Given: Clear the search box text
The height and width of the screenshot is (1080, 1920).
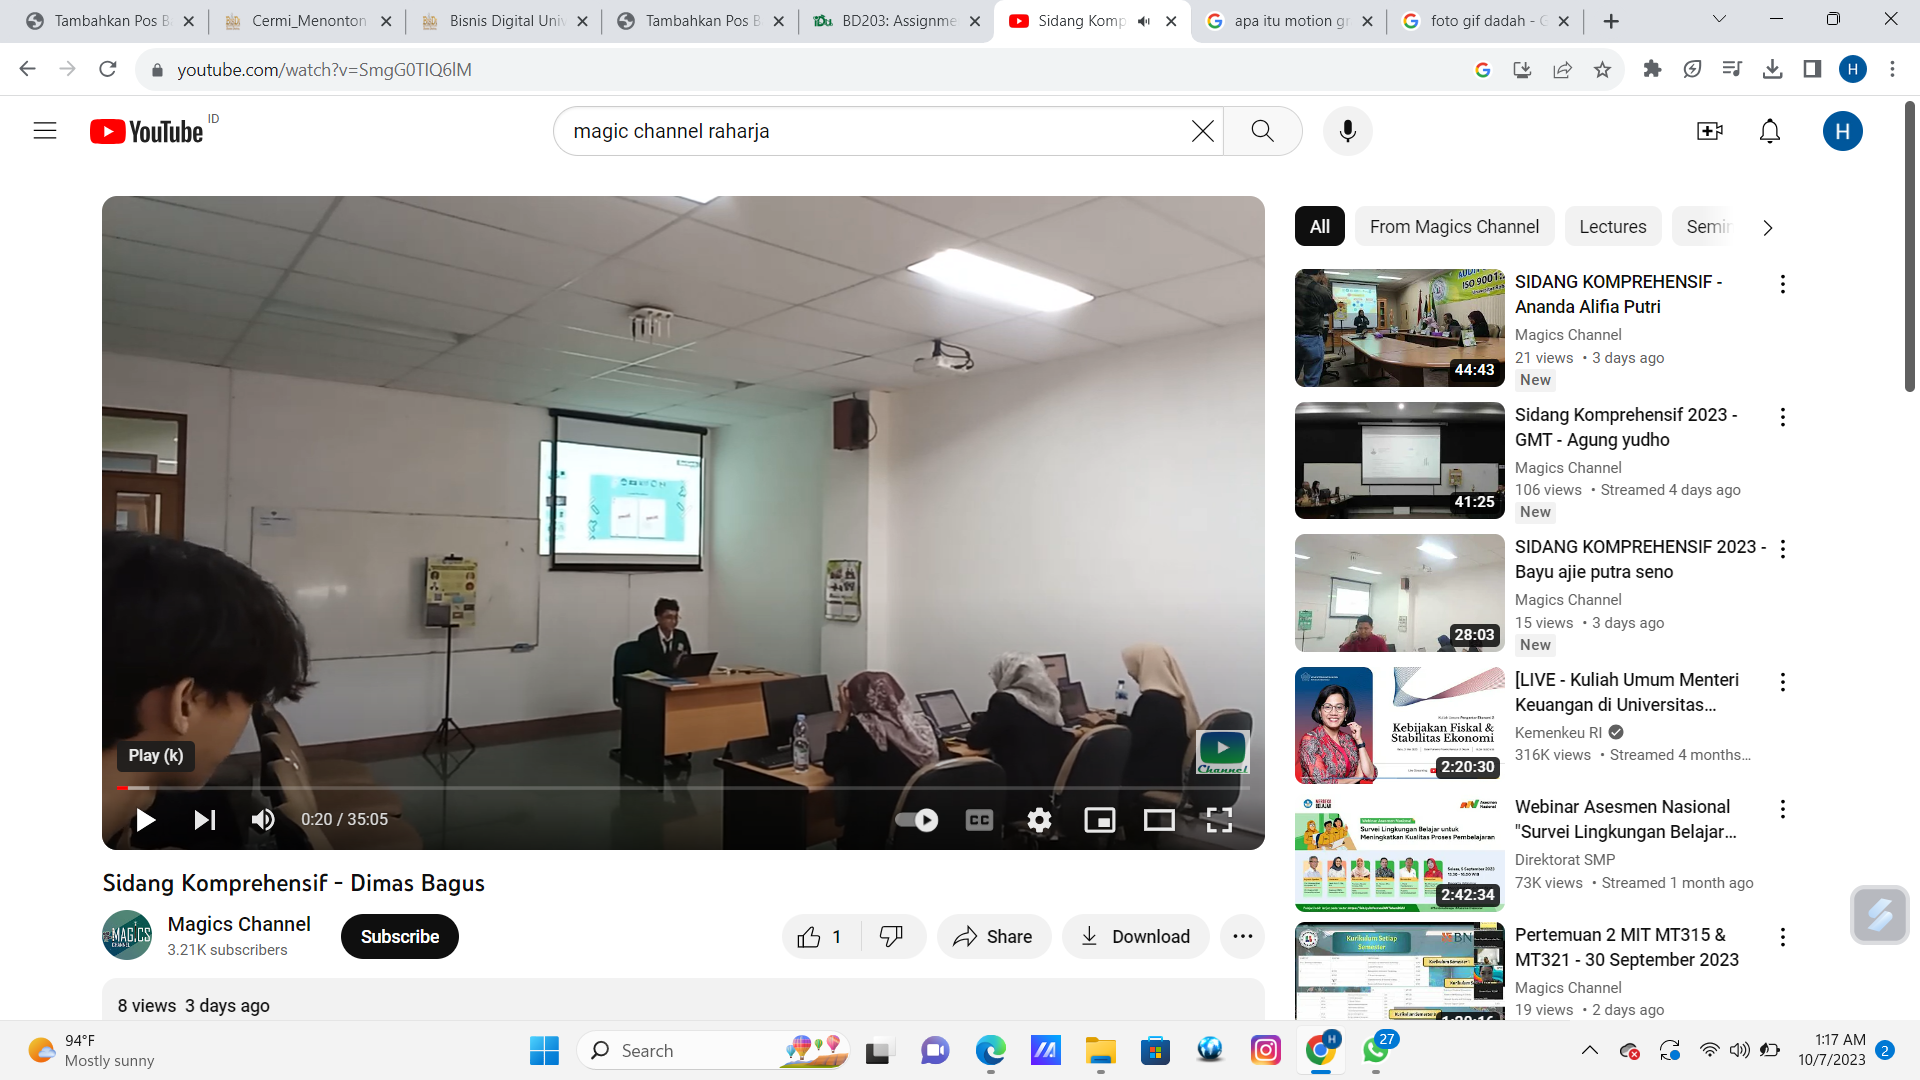Looking at the screenshot, I should (x=1203, y=131).
